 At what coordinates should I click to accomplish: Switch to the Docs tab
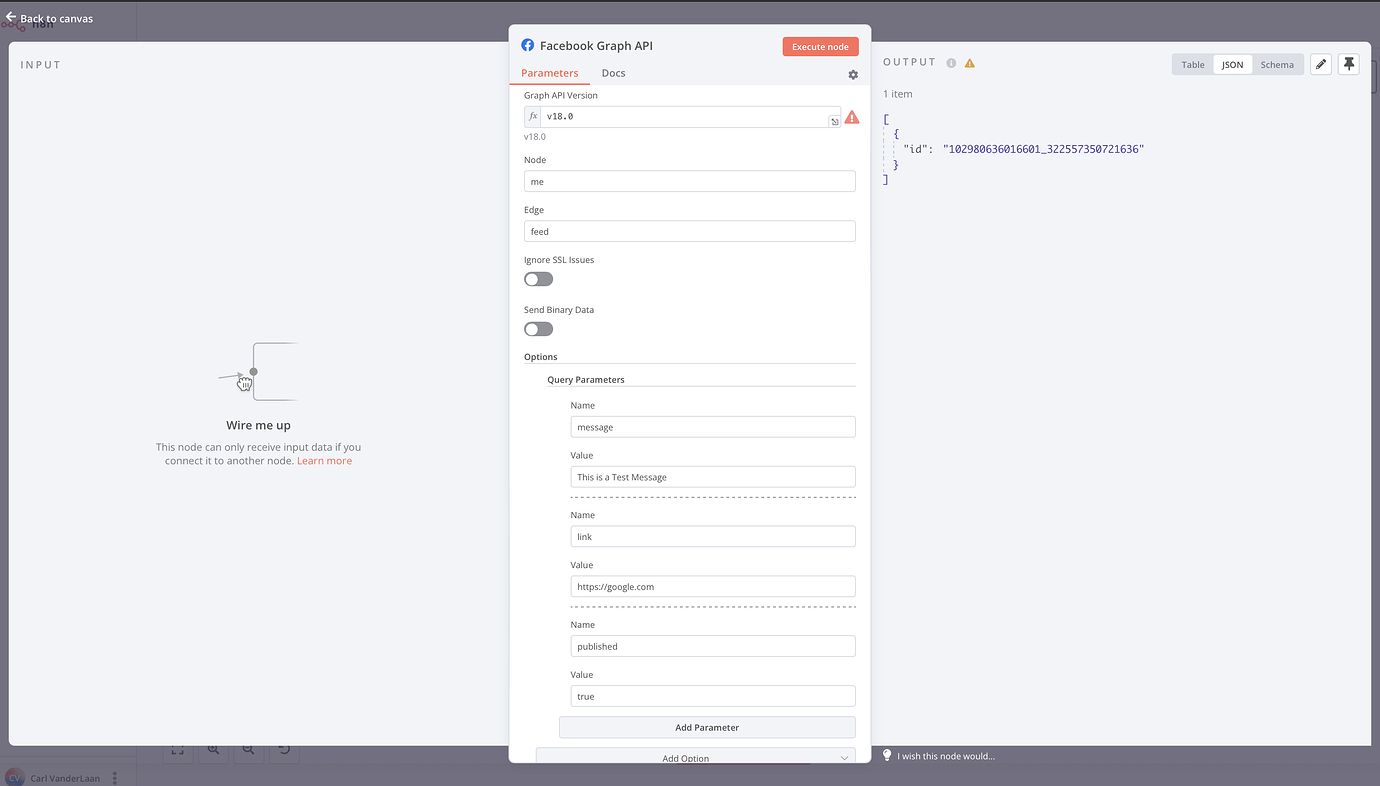(x=613, y=72)
